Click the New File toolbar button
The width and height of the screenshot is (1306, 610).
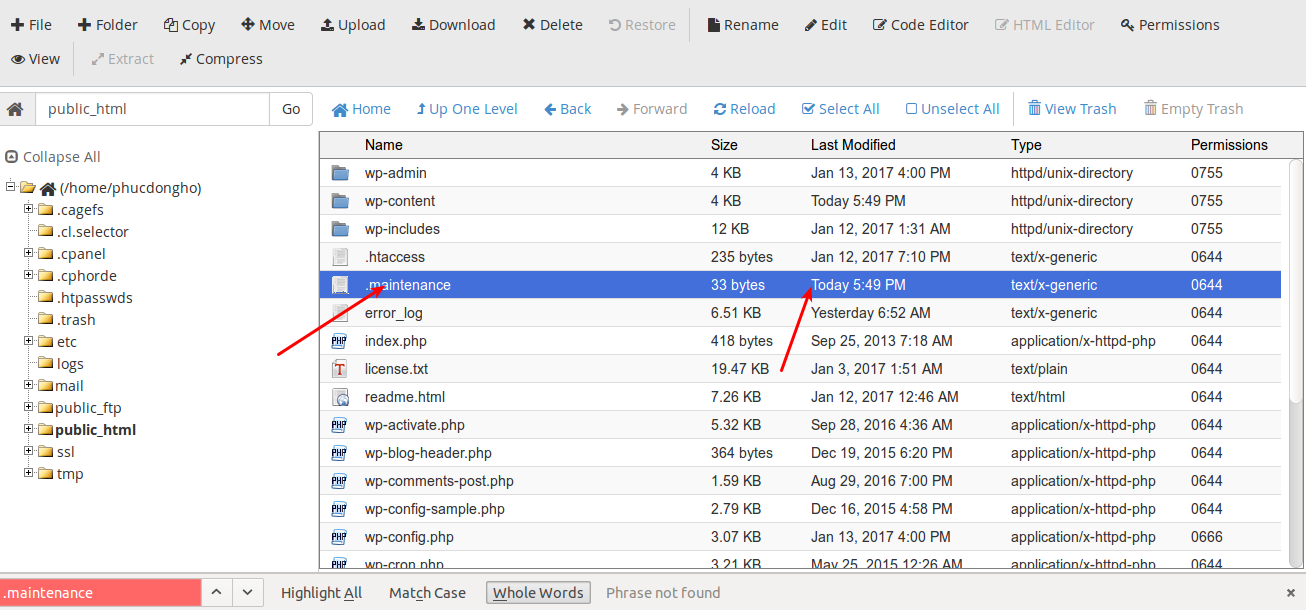click(x=31, y=25)
